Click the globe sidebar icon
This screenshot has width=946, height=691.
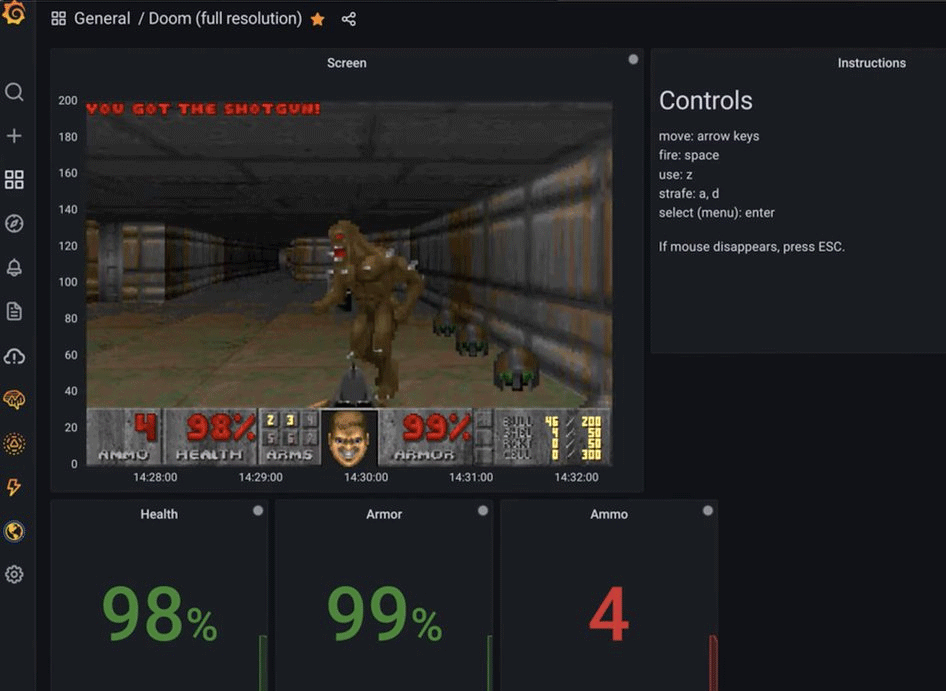[14, 531]
